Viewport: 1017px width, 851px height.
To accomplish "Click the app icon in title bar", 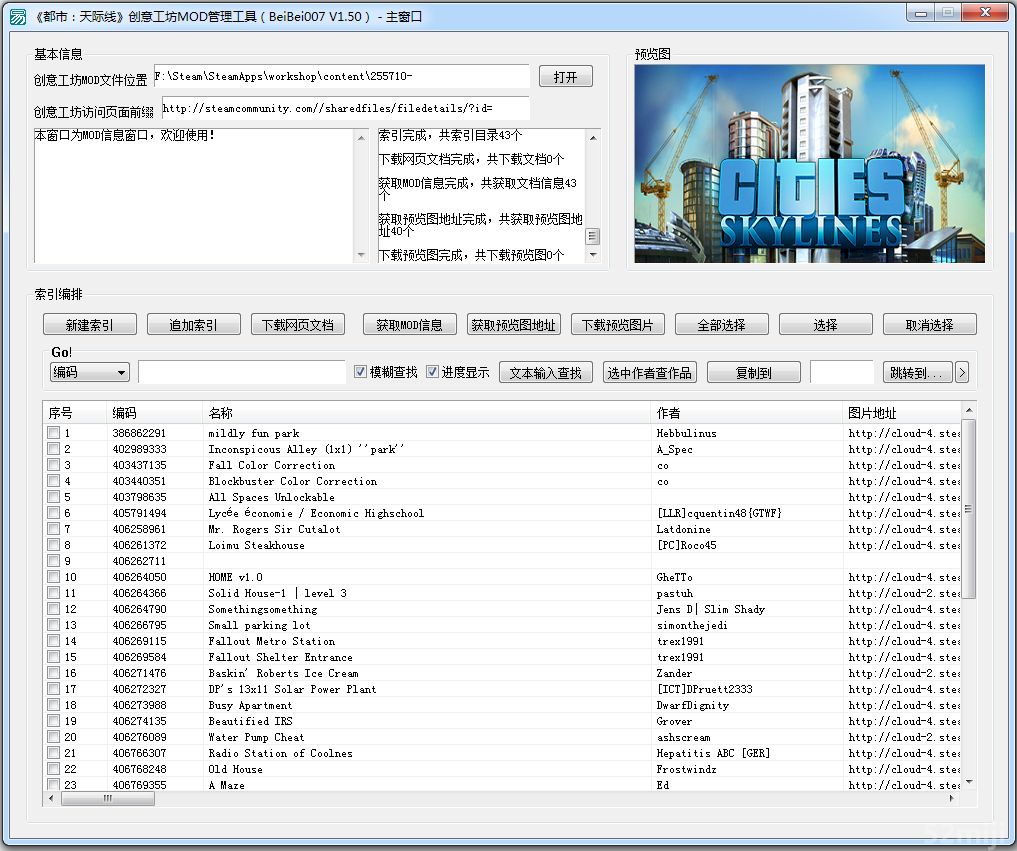I will 18,16.
